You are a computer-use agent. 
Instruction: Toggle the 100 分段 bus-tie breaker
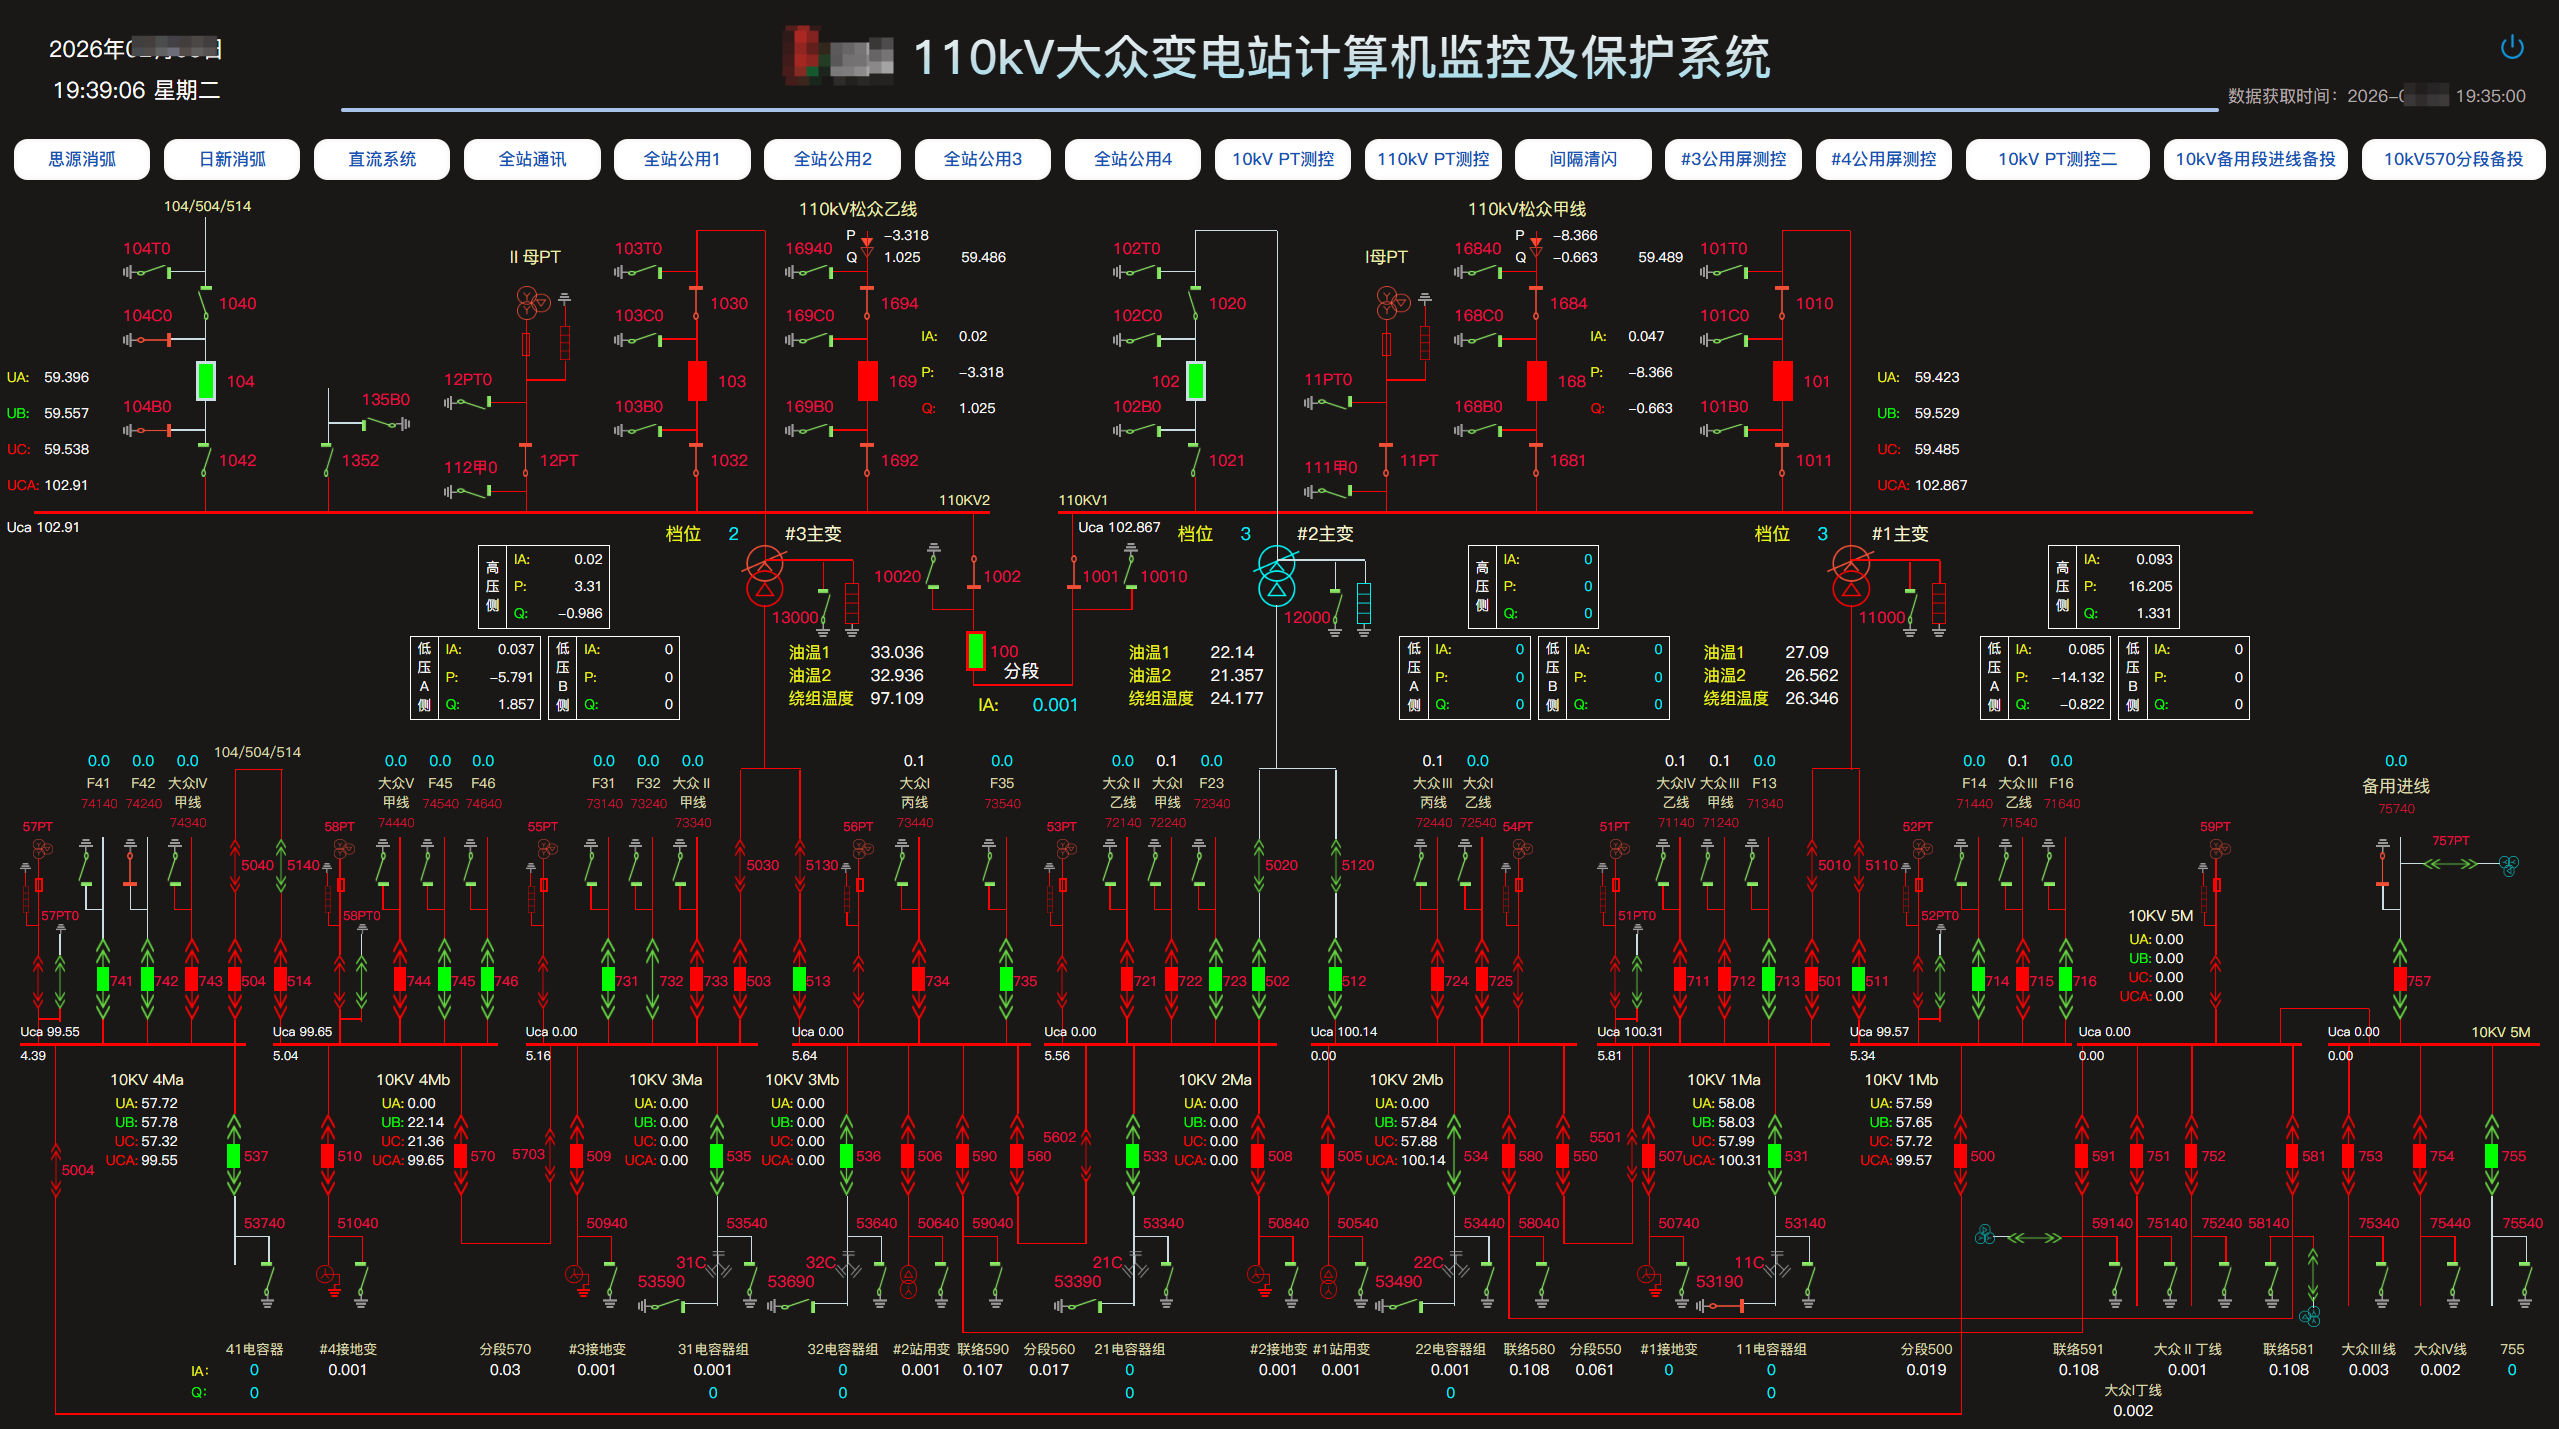coord(976,651)
